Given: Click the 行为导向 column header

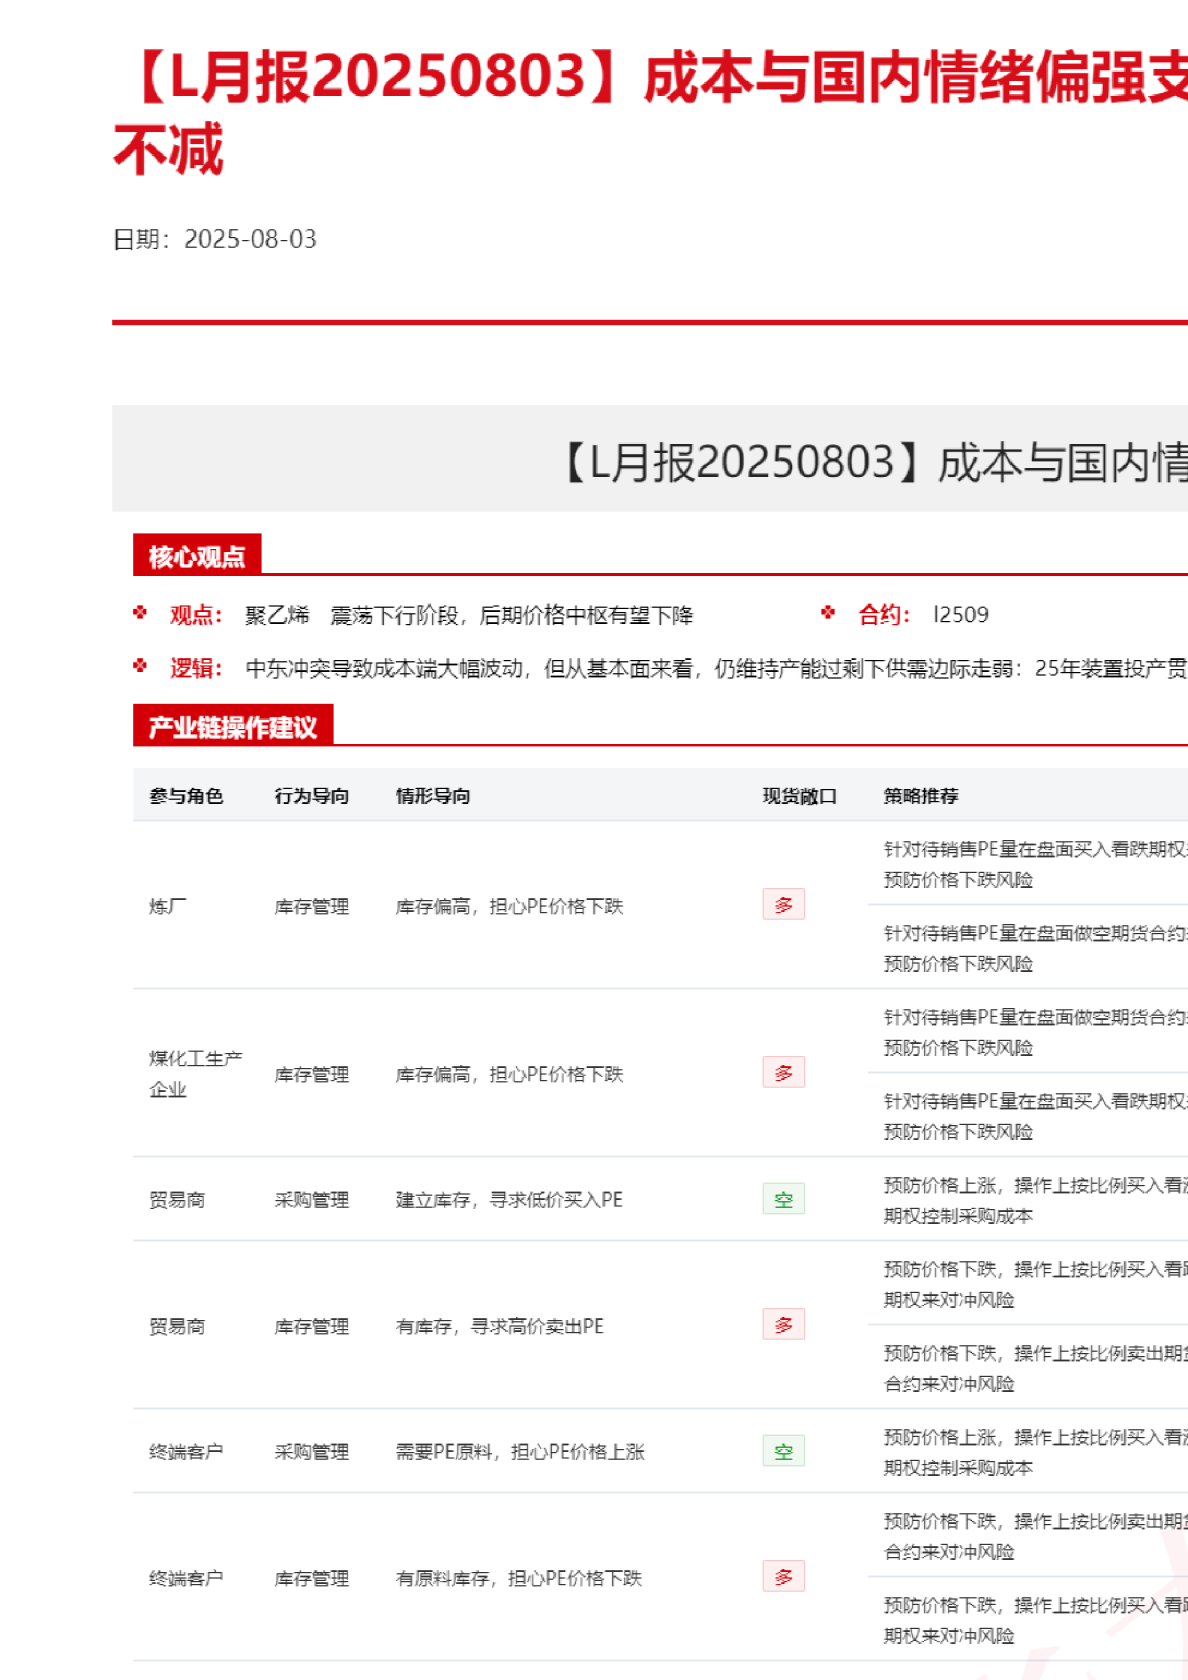Looking at the screenshot, I should [312, 796].
